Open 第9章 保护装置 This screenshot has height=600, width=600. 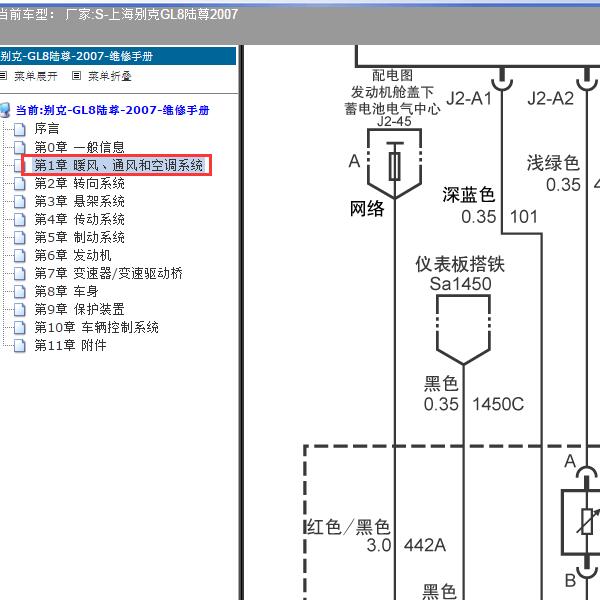click(80, 309)
